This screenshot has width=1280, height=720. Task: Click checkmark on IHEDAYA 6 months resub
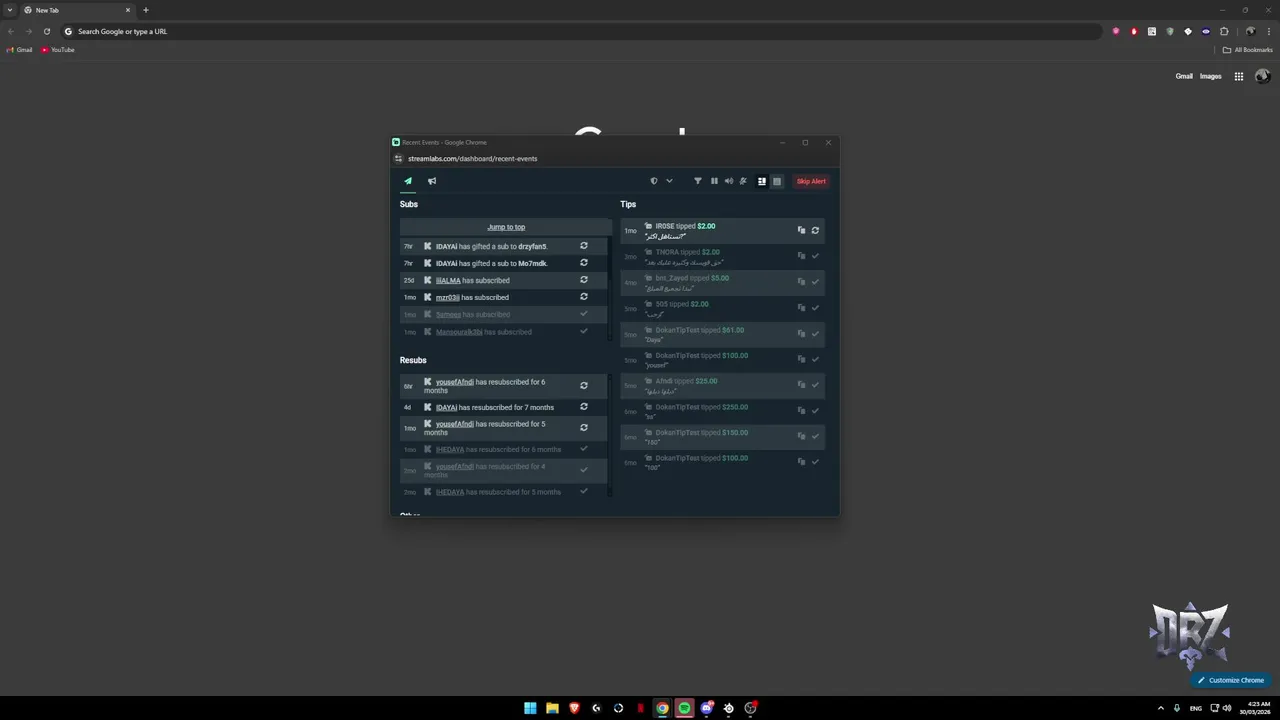[x=584, y=449]
